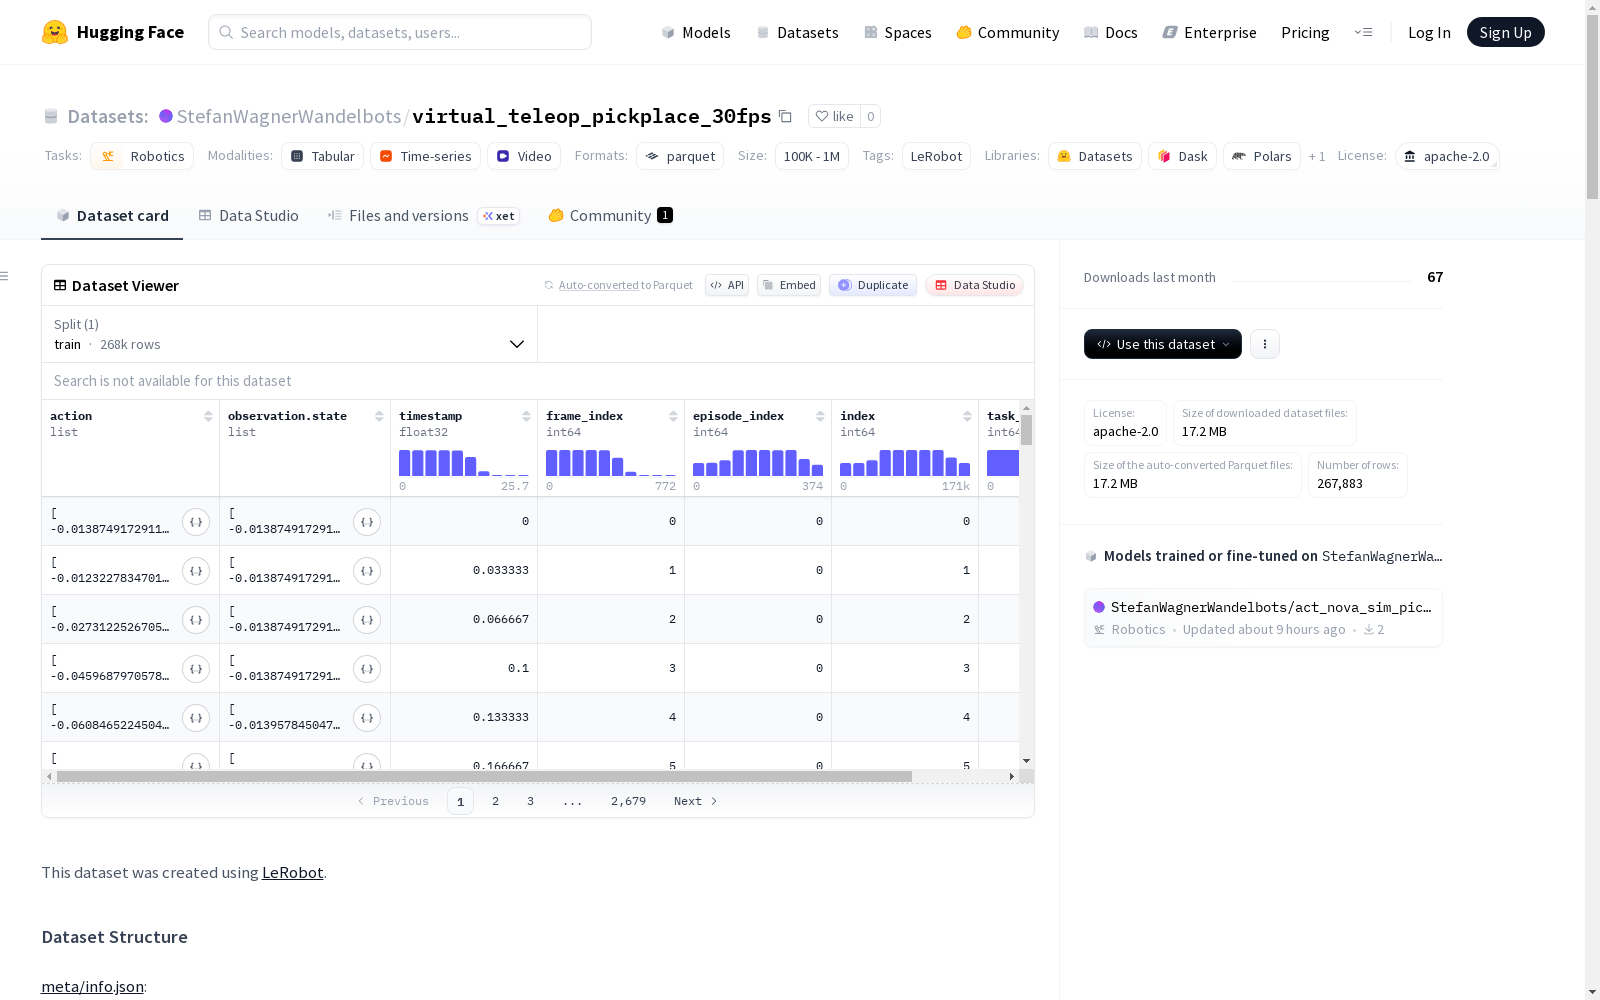Expand the action cell in the timestamp 0 row
Viewport: 1600px width, 1000px height.
(x=196, y=522)
